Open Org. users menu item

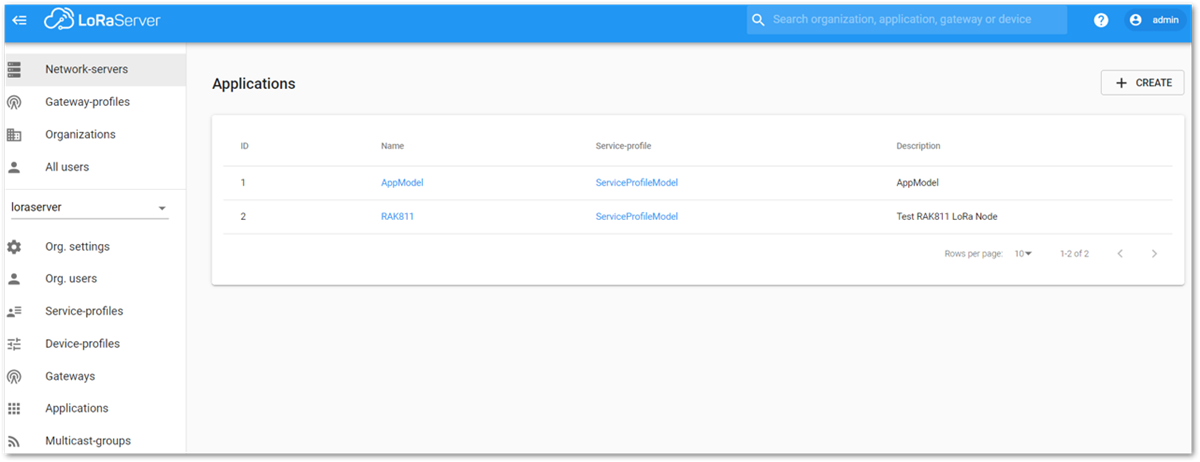[x=94, y=279]
